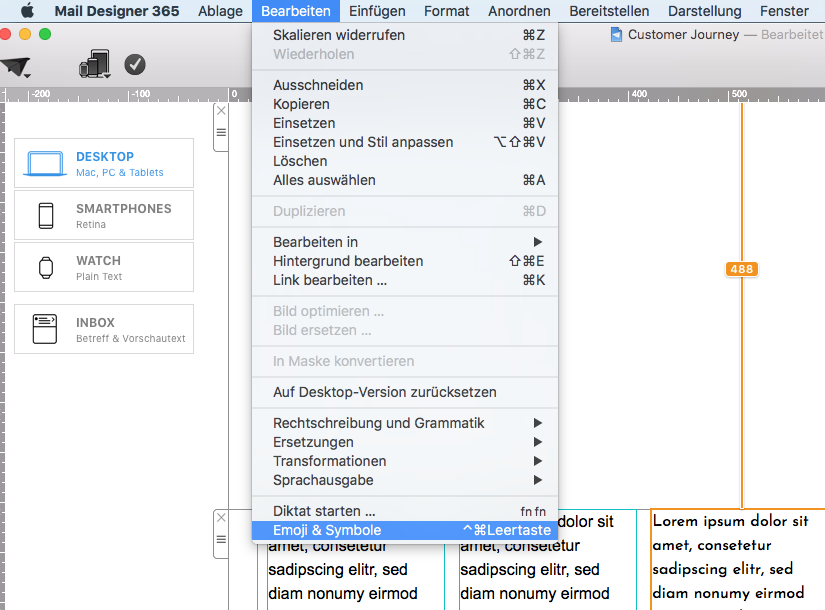Switch to the Smartphones Retina view
The image size is (825, 610).
104,215
